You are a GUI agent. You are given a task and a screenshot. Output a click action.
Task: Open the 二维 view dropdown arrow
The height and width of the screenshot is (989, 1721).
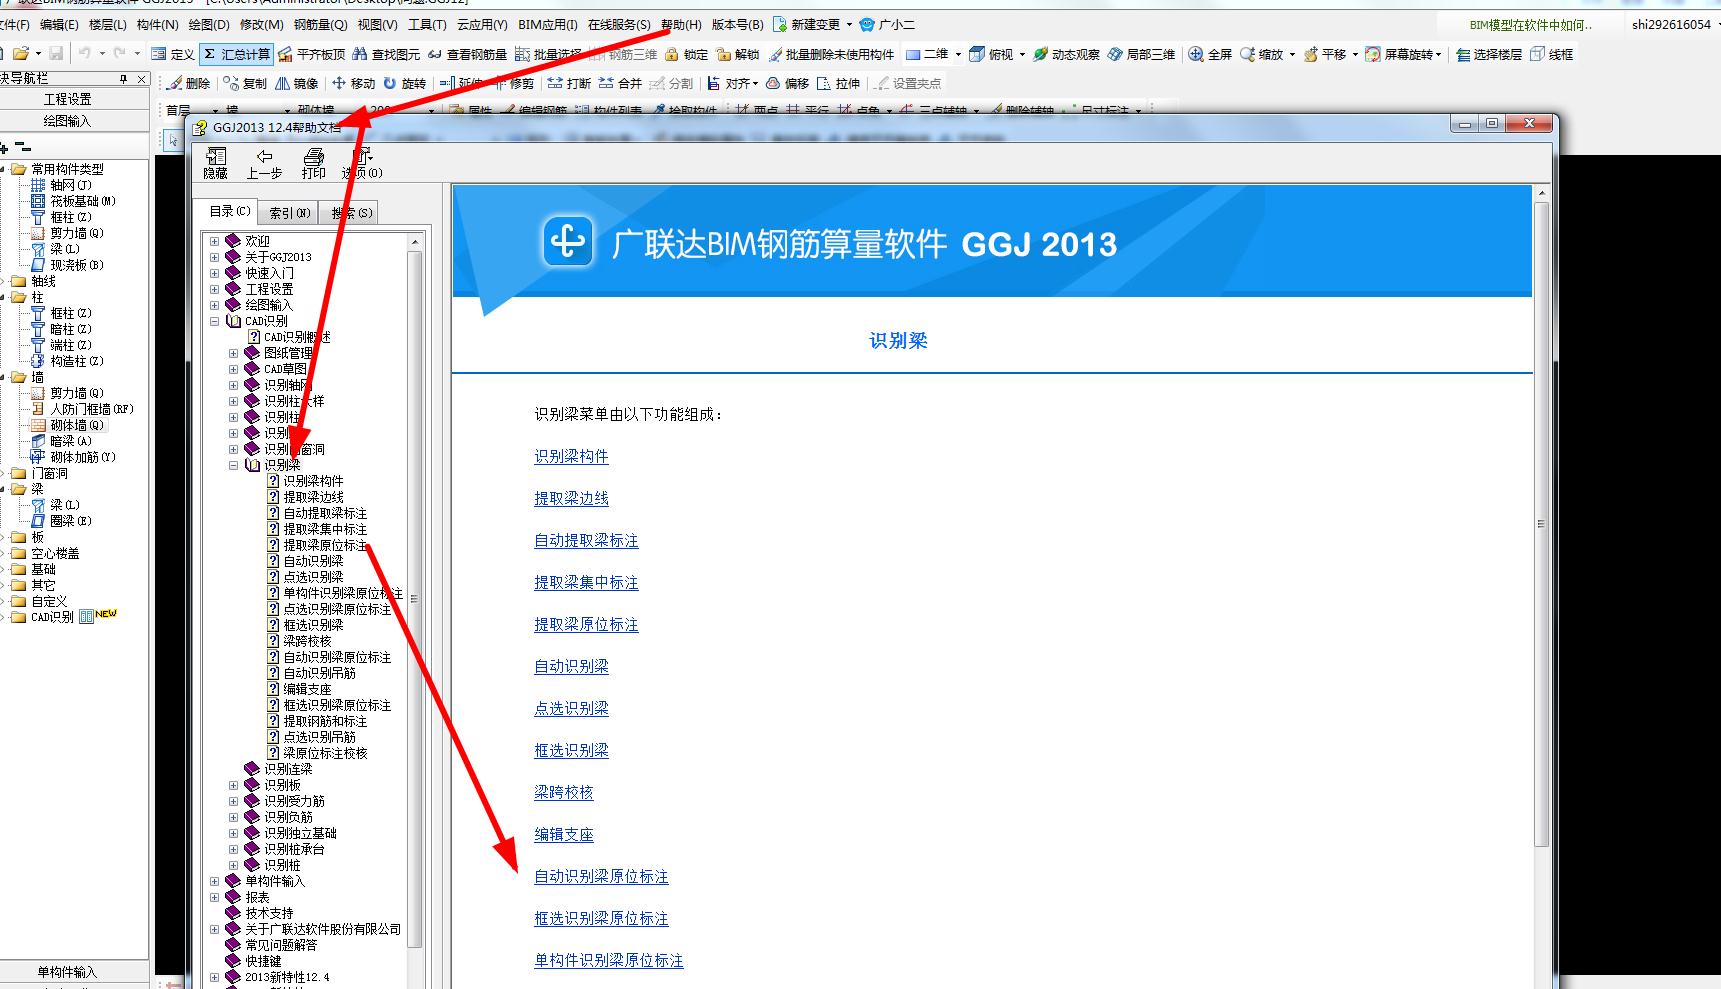[957, 54]
